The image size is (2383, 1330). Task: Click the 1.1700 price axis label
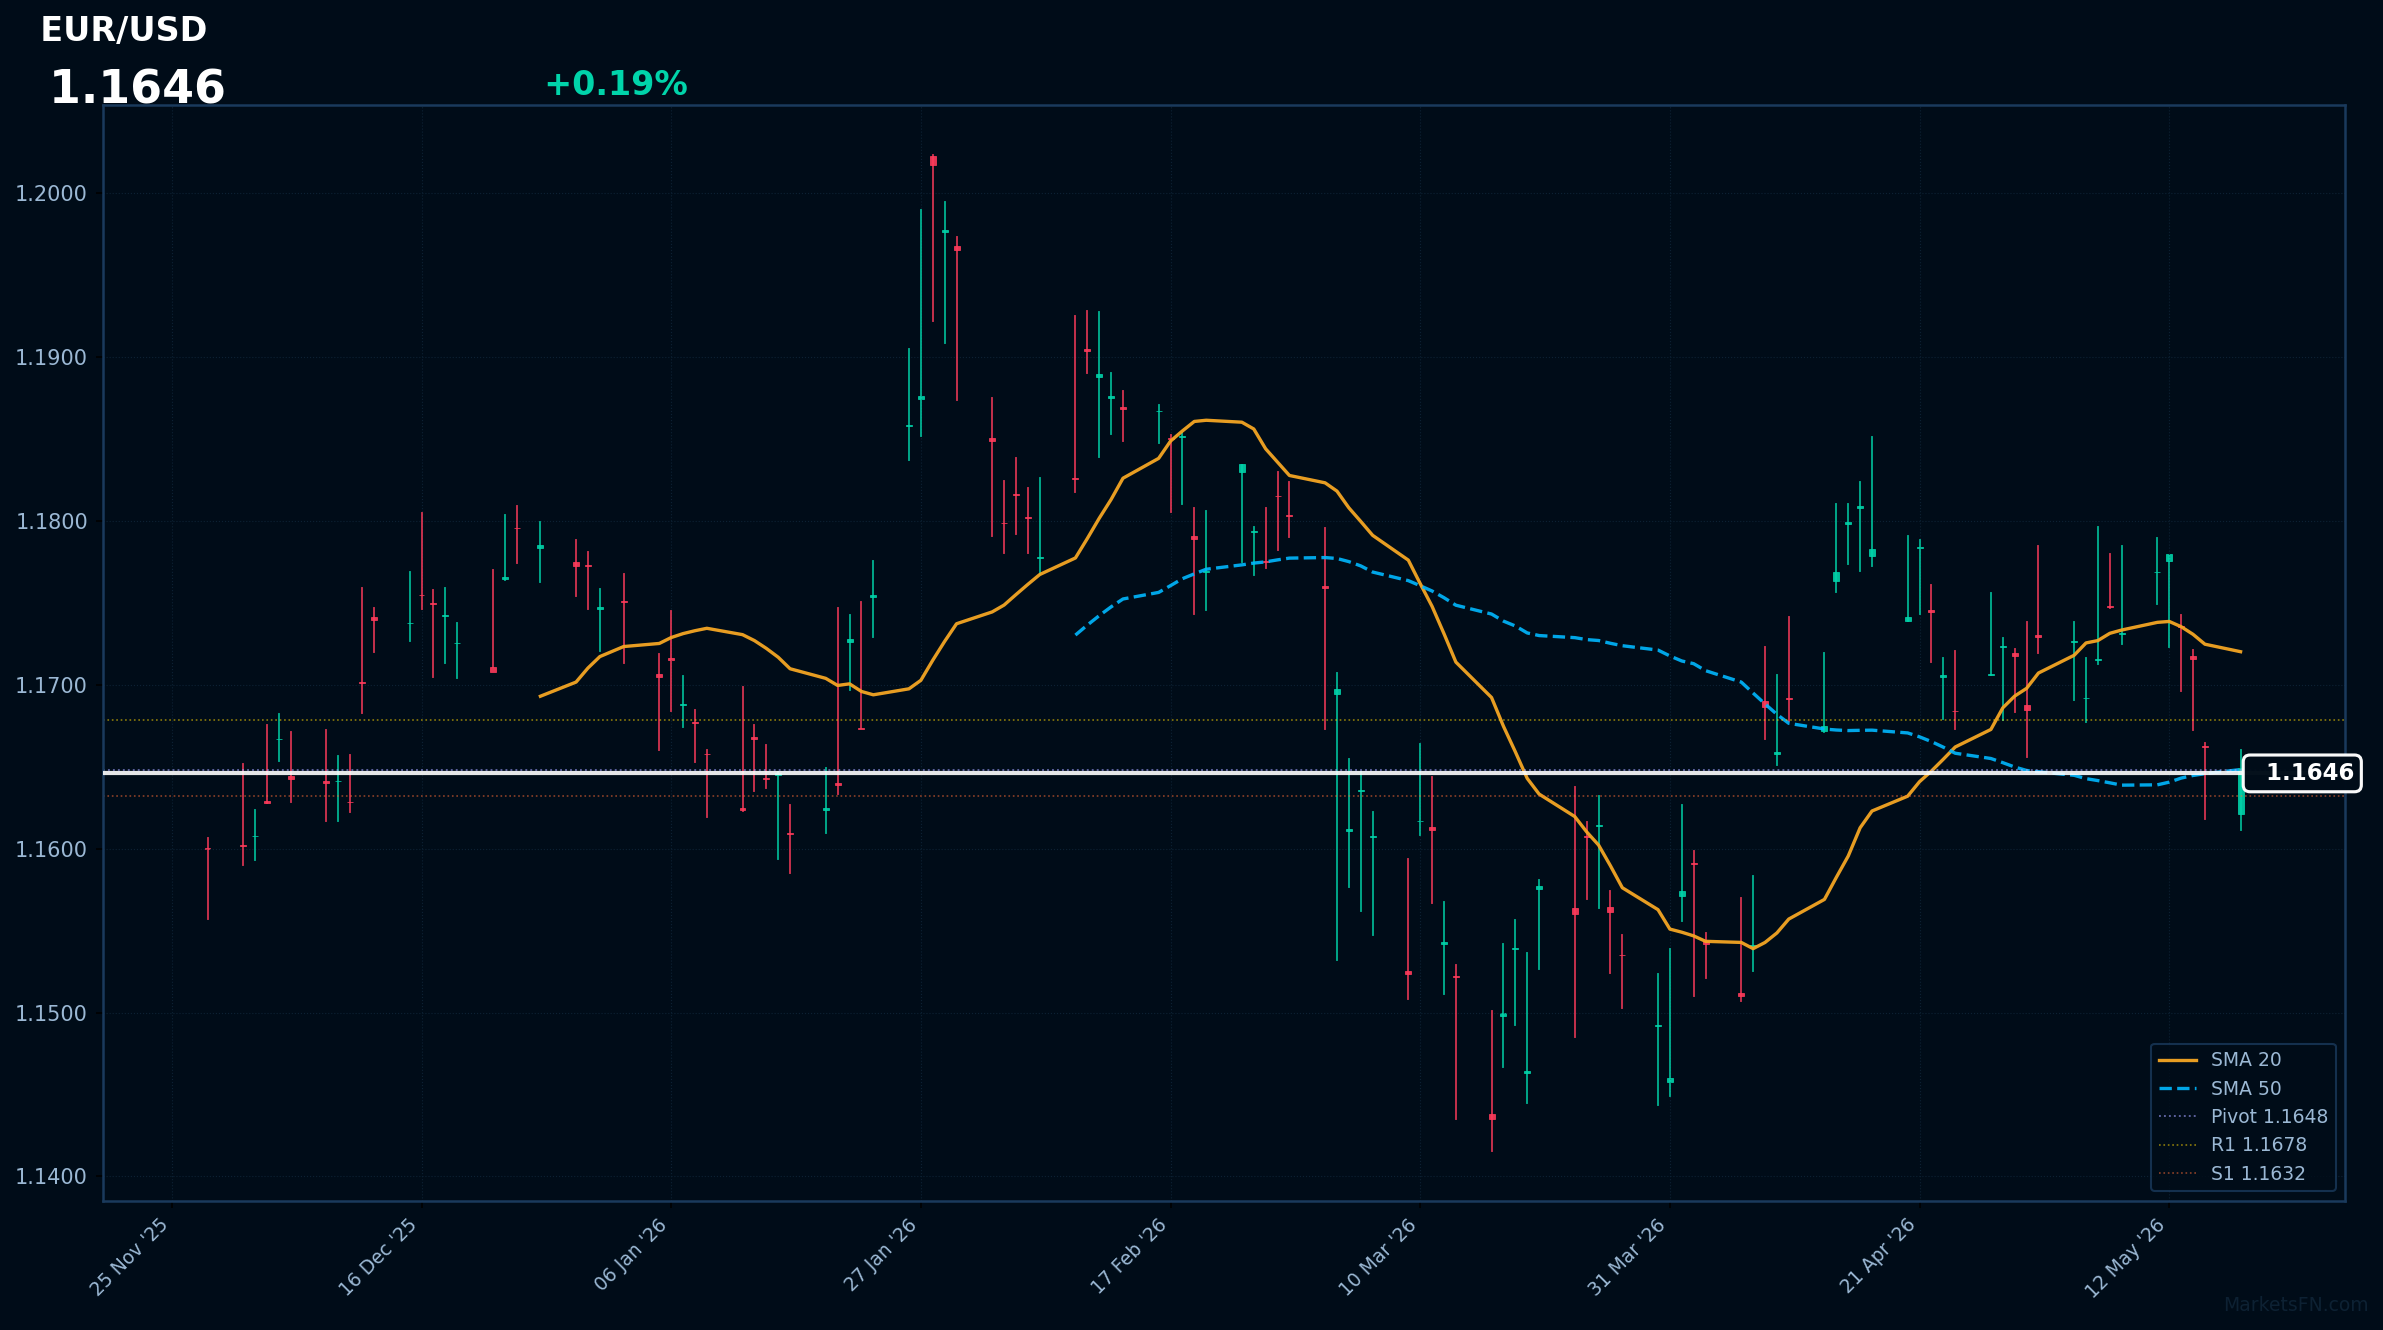pyautogui.click(x=51, y=686)
